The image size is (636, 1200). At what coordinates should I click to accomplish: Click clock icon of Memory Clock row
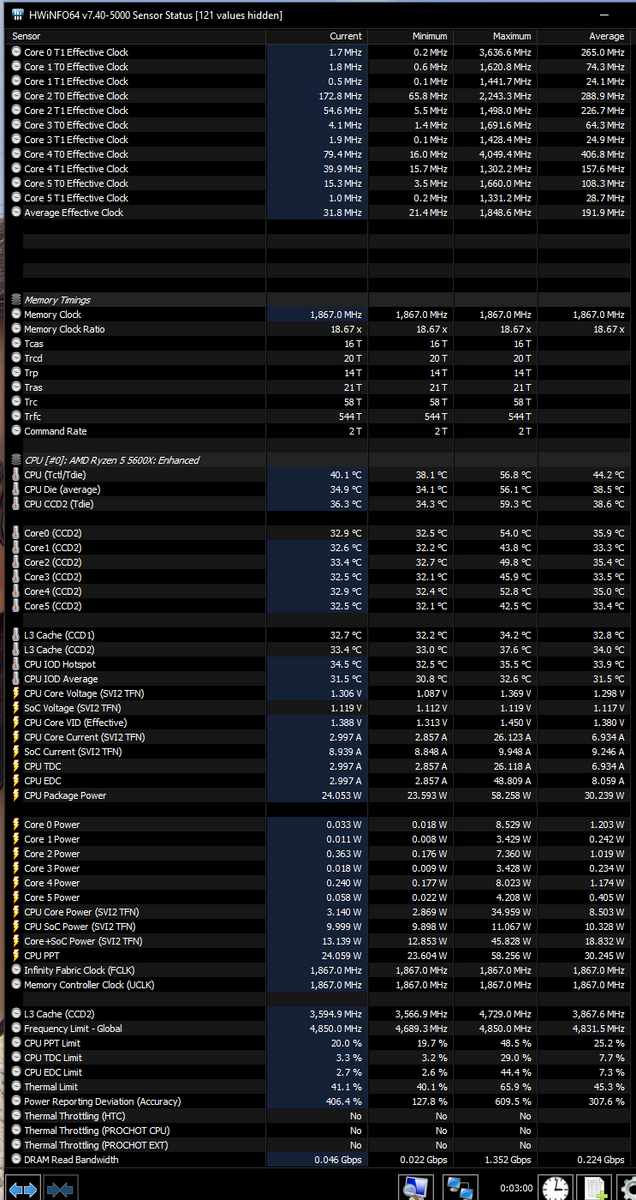click(x=16, y=315)
